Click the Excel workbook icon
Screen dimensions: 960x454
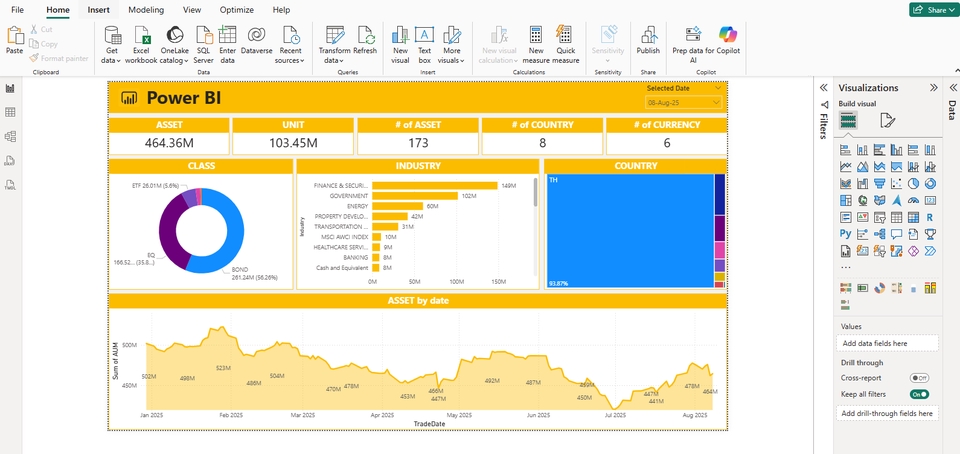pos(141,36)
